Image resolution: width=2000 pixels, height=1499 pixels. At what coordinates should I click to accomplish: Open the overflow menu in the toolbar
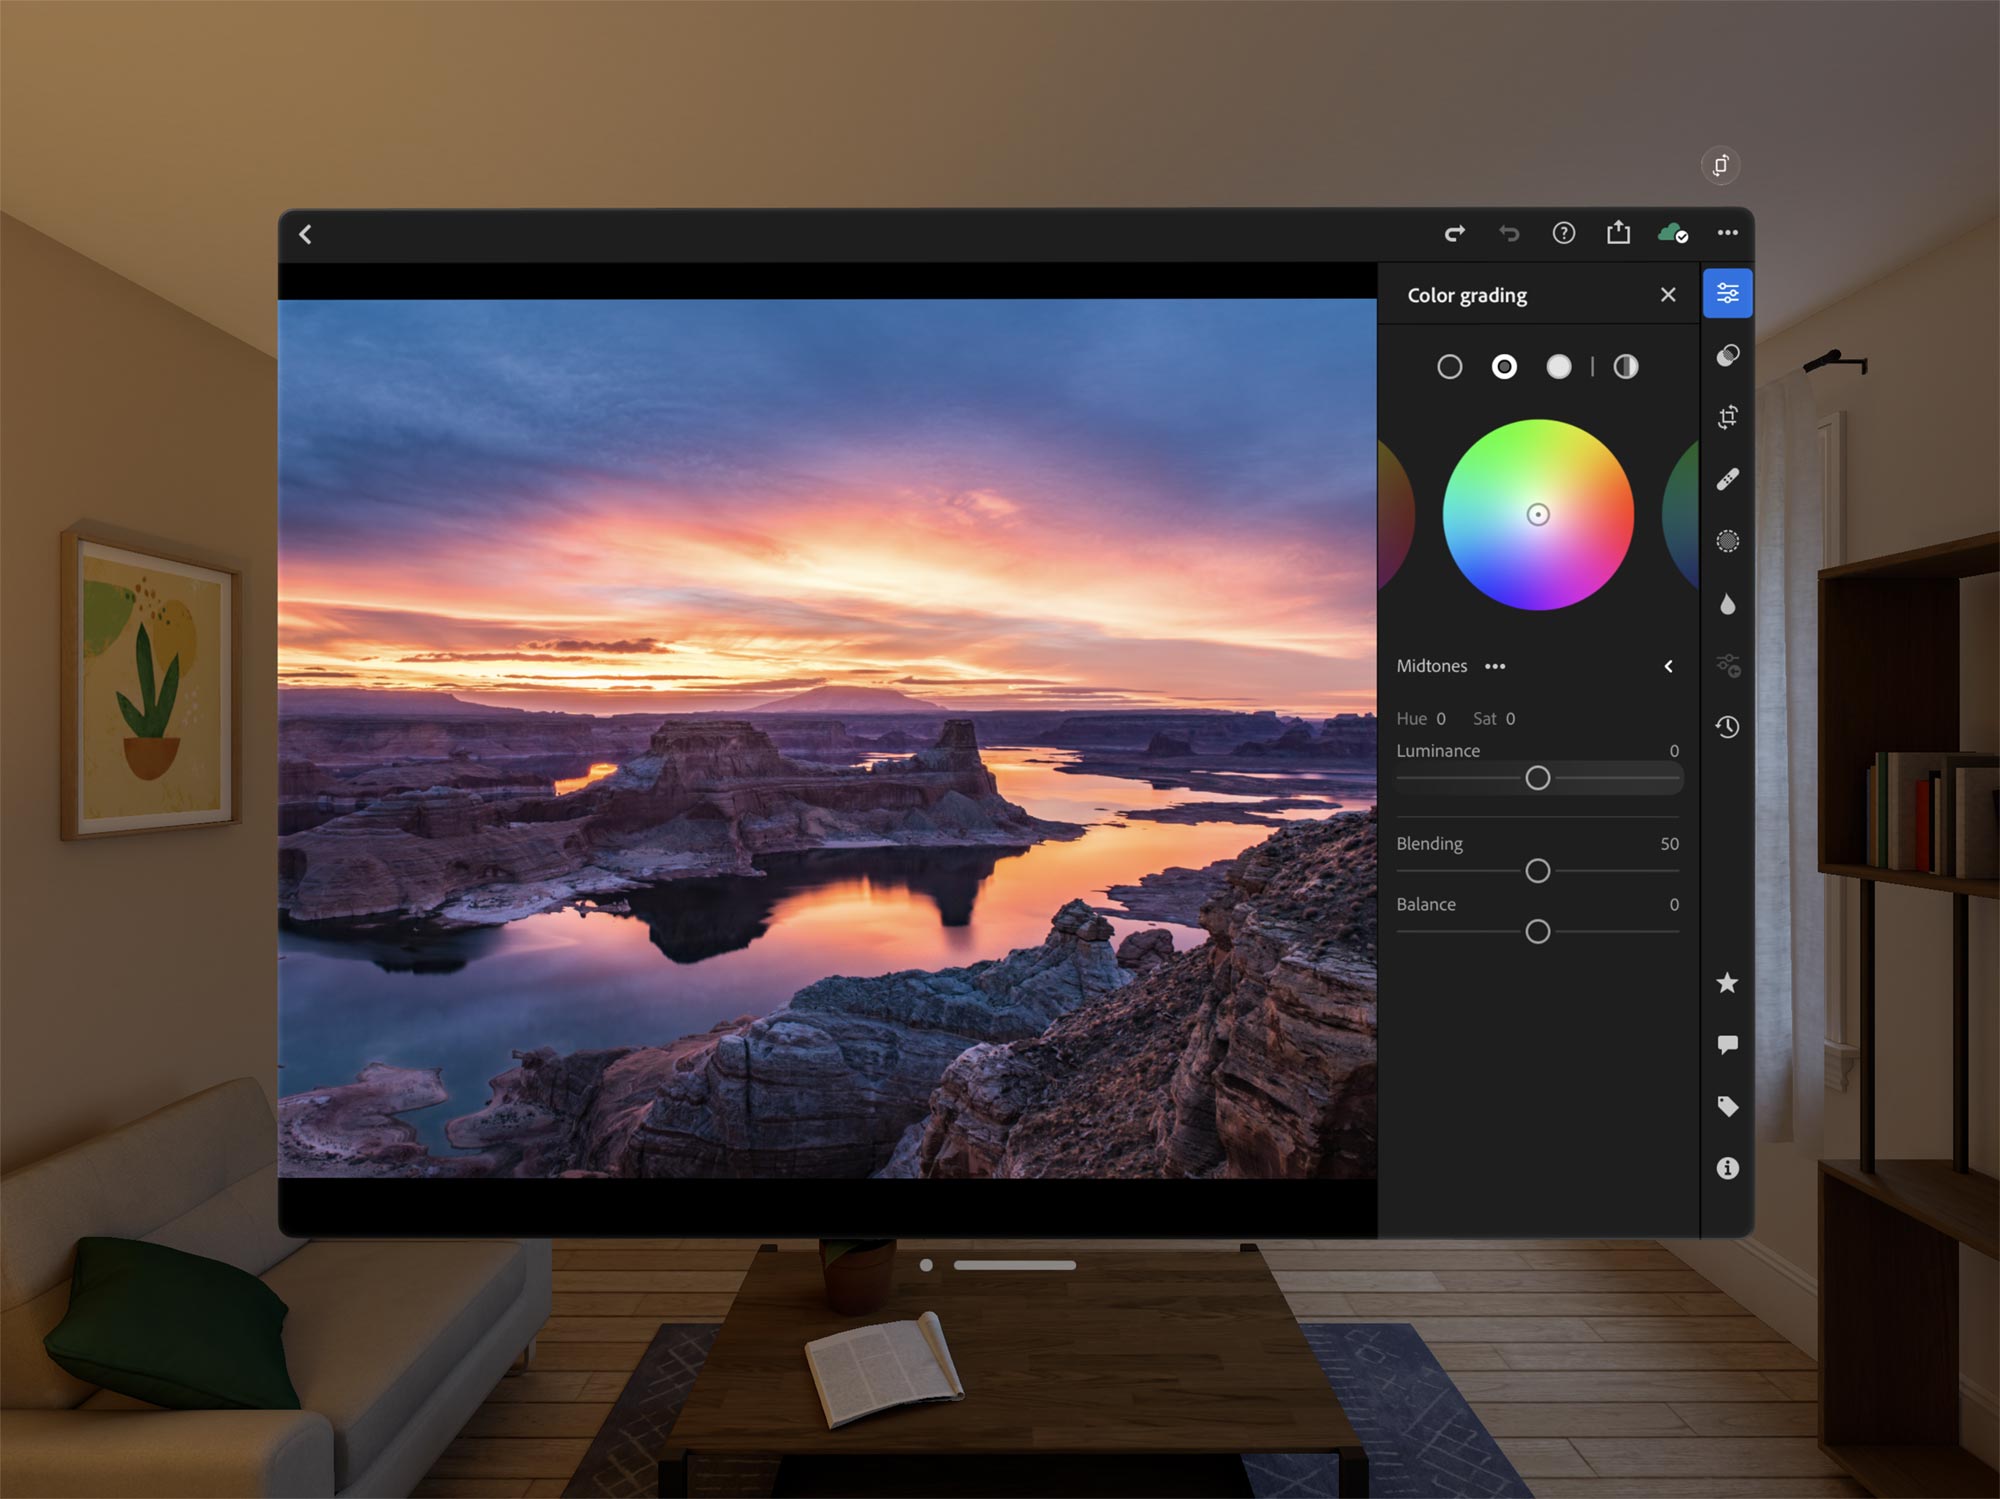pyautogui.click(x=1727, y=233)
